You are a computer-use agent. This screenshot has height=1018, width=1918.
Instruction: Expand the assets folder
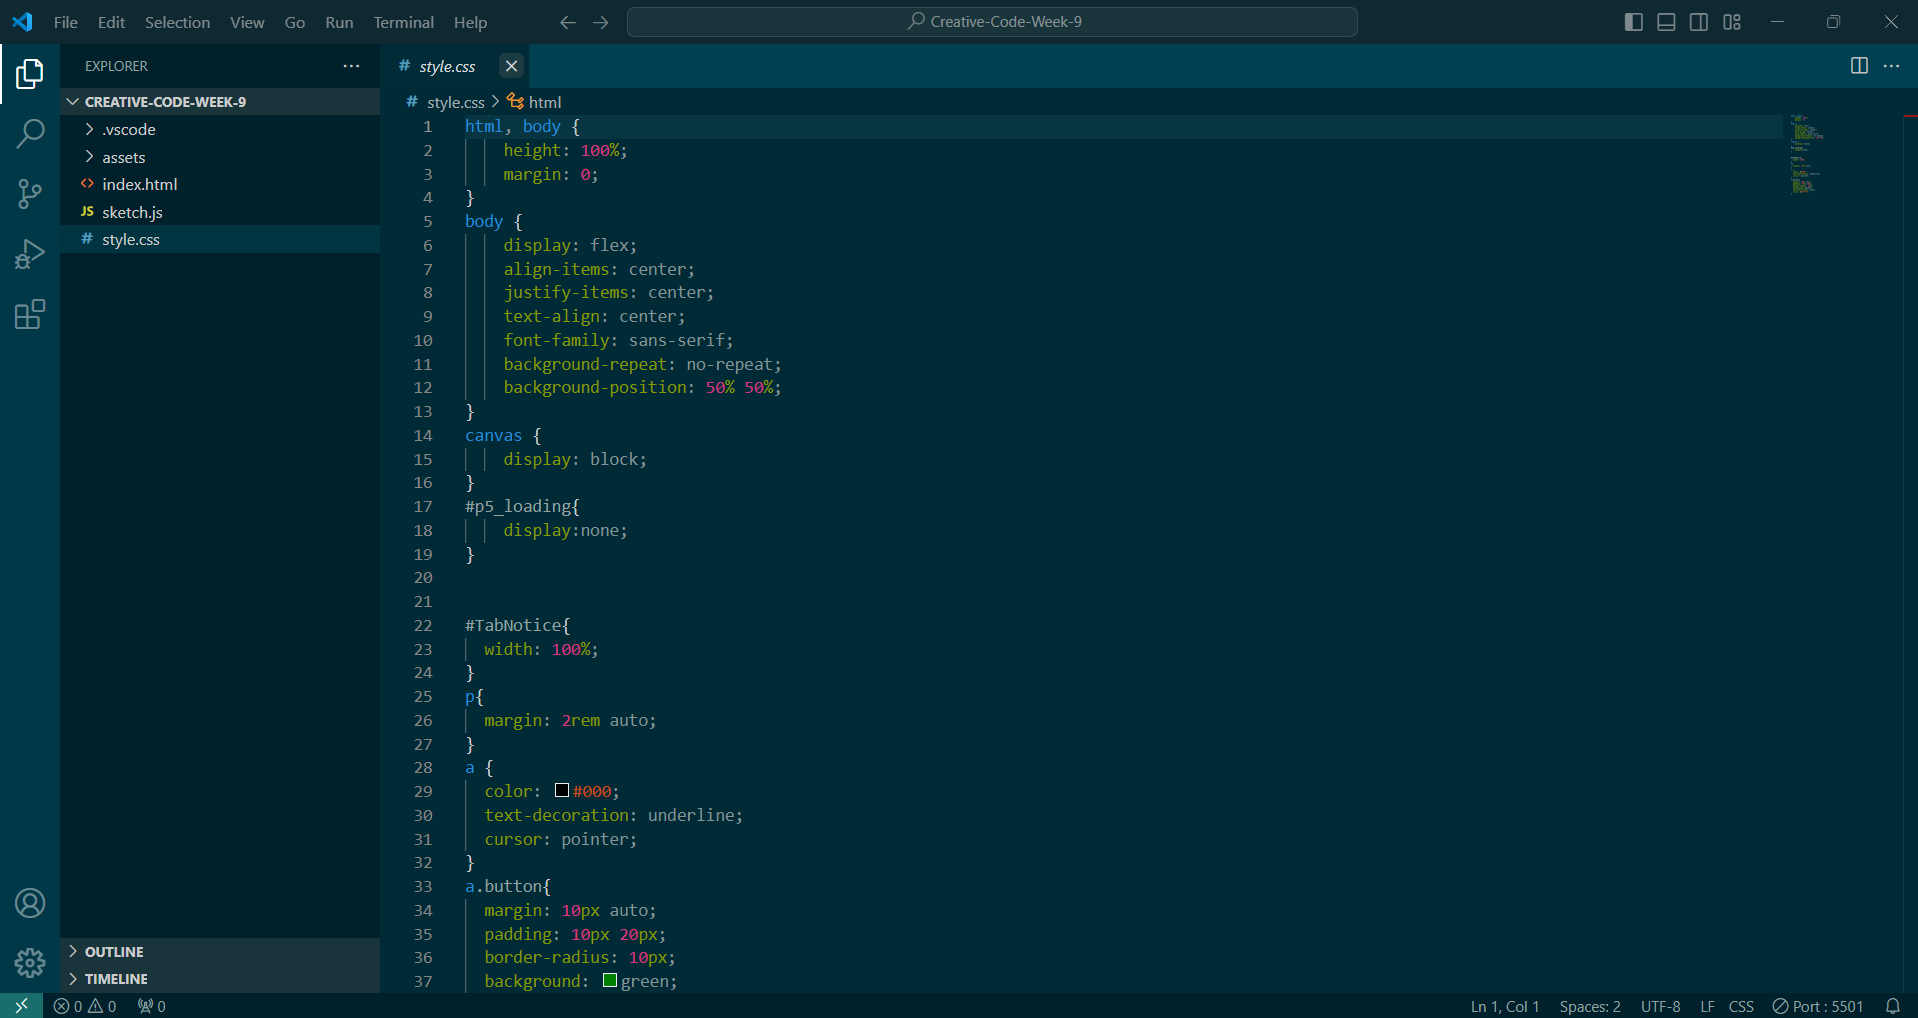point(90,157)
